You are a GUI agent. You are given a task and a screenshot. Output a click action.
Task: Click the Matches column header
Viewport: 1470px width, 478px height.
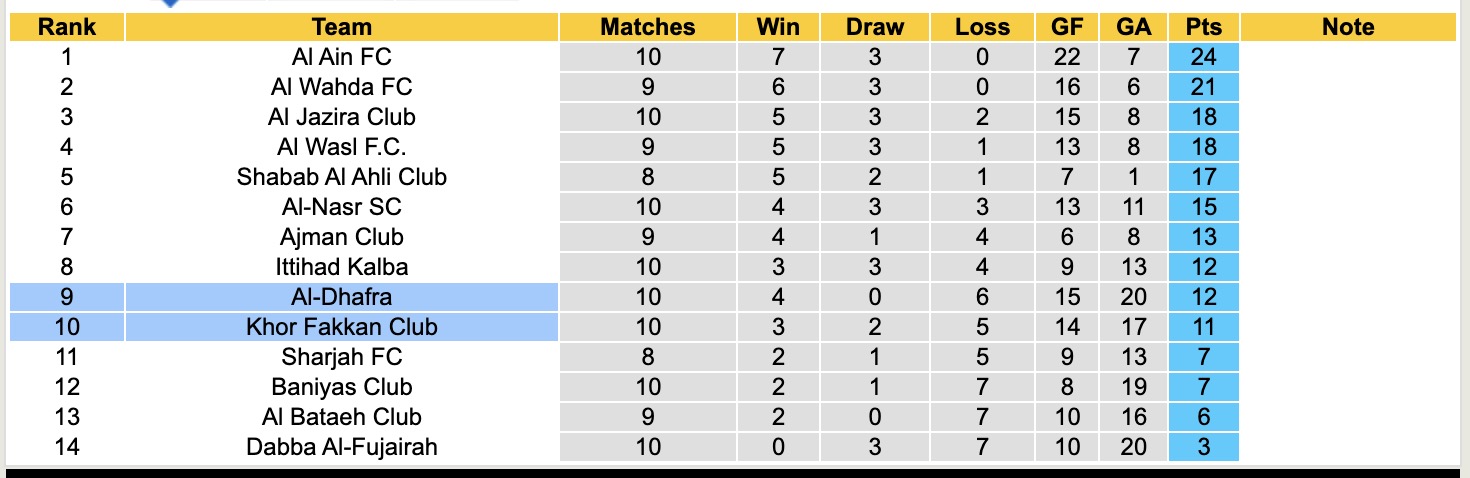coord(647,27)
